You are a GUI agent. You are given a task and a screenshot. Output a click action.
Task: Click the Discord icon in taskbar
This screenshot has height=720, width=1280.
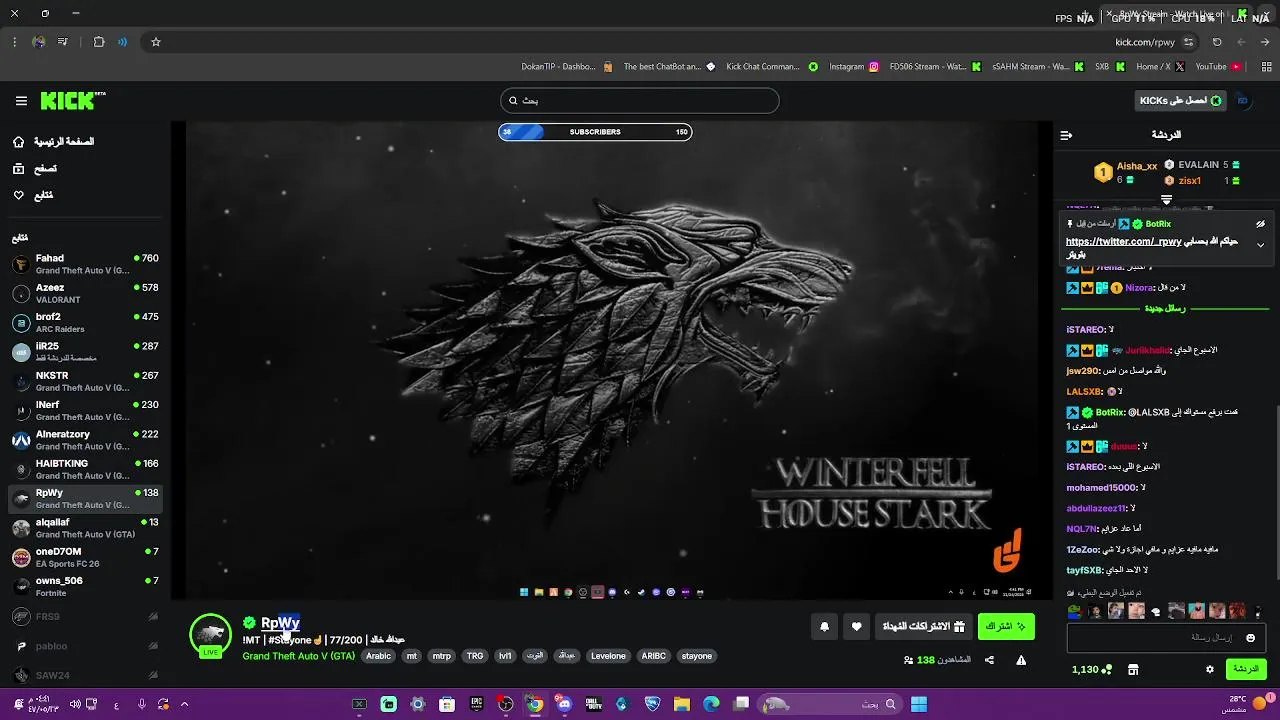pos(564,704)
